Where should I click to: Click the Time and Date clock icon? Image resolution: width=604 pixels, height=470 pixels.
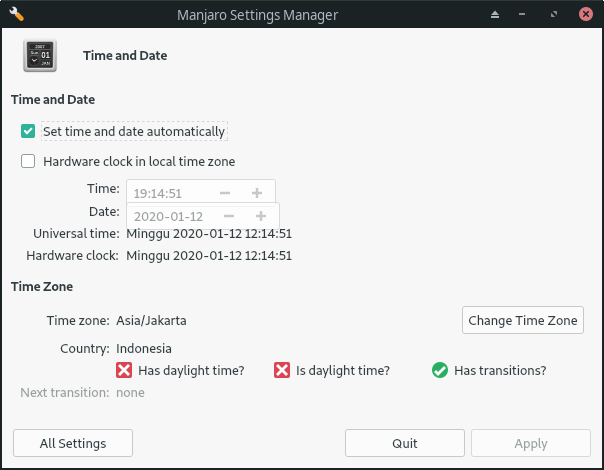(x=40, y=55)
